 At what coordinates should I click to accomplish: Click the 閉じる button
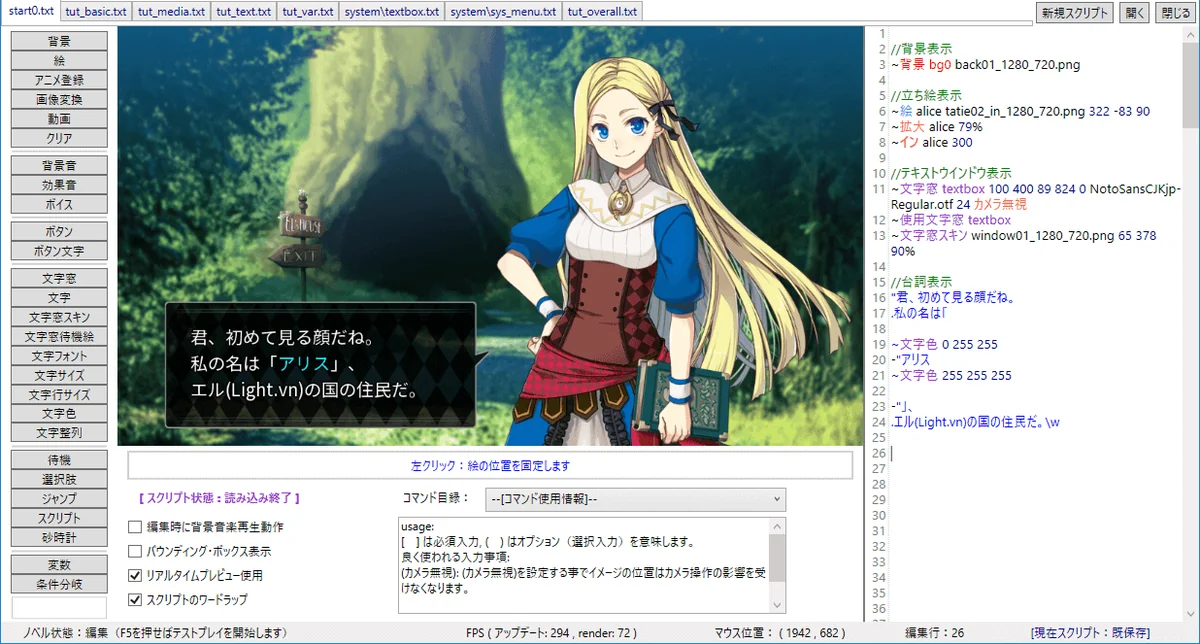coord(1174,13)
